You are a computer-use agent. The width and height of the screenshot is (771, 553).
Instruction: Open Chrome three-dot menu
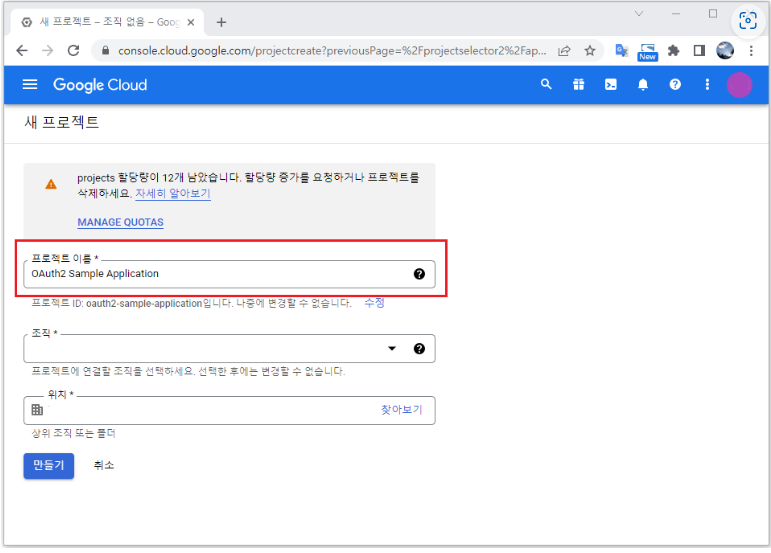pyautogui.click(x=751, y=51)
